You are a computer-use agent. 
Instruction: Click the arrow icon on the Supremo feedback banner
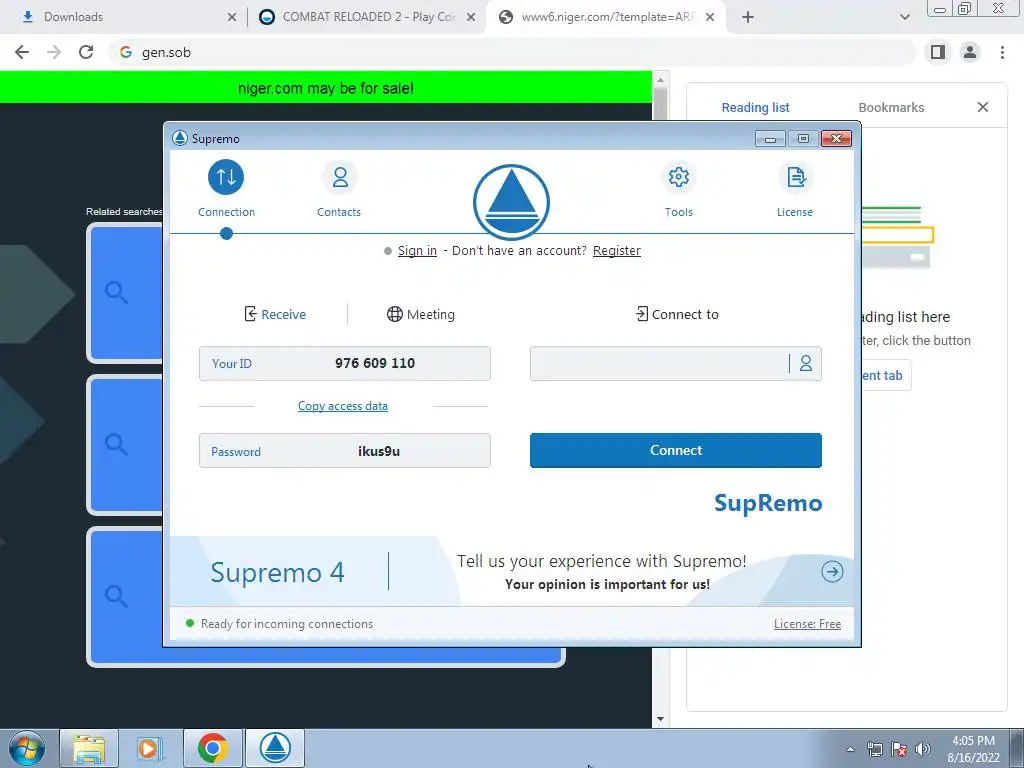(832, 571)
